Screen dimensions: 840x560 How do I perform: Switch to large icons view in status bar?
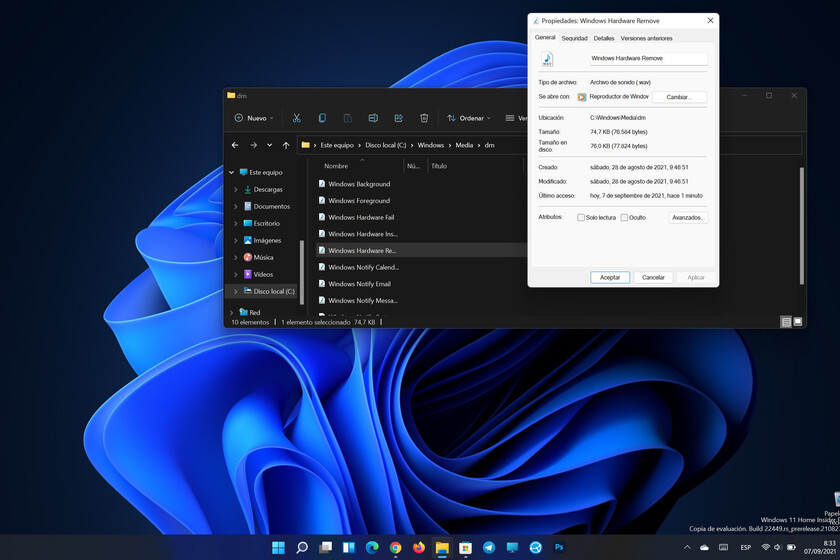[x=798, y=322]
